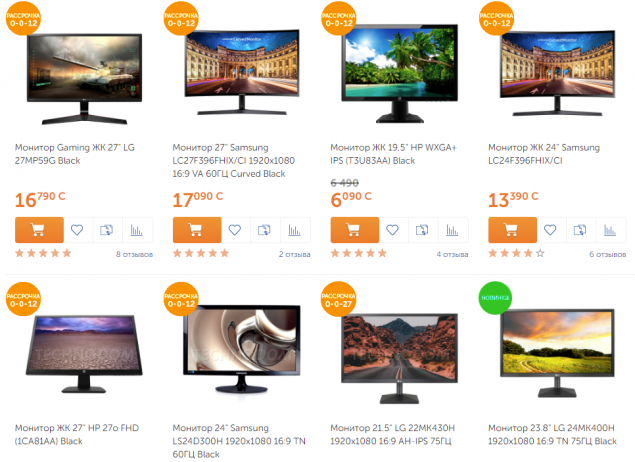The width and height of the screenshot is (635, 462).
Task: Favorite the LG 27MP59G monitor with heart
Action: pyautogui.click(x=77, y=230)
